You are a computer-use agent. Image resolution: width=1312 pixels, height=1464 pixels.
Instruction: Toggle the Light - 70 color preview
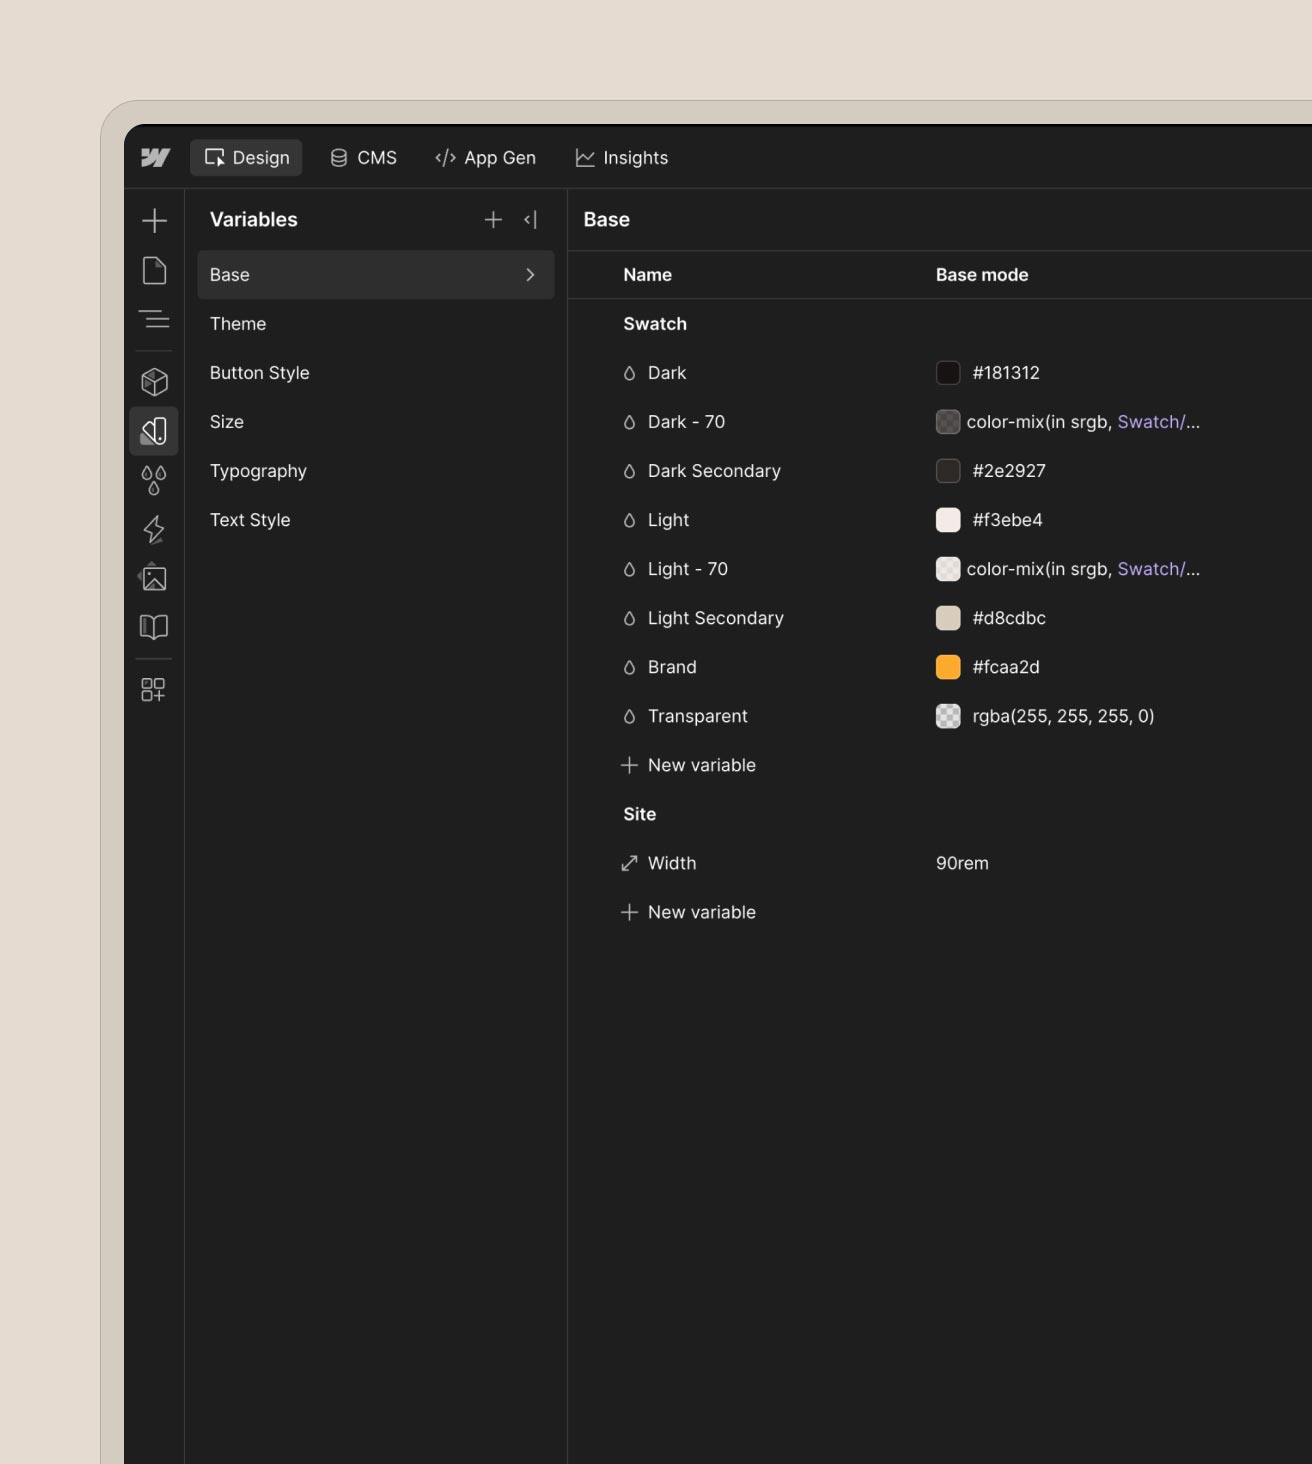click(947, 568)
